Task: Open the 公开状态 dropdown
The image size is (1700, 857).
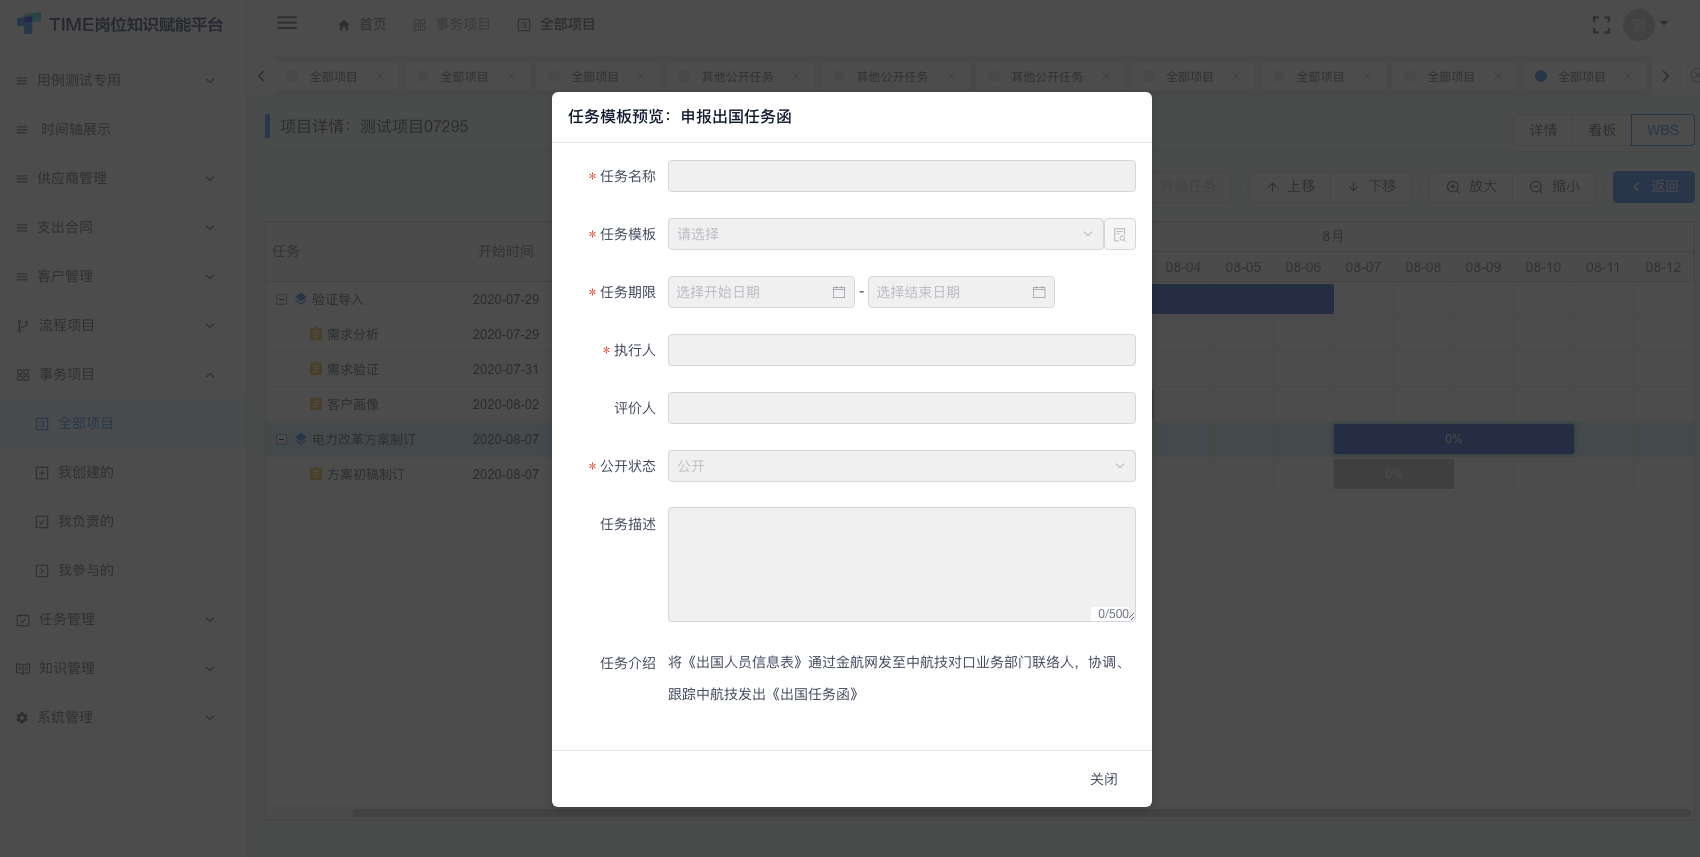Action: coord(901,466)
